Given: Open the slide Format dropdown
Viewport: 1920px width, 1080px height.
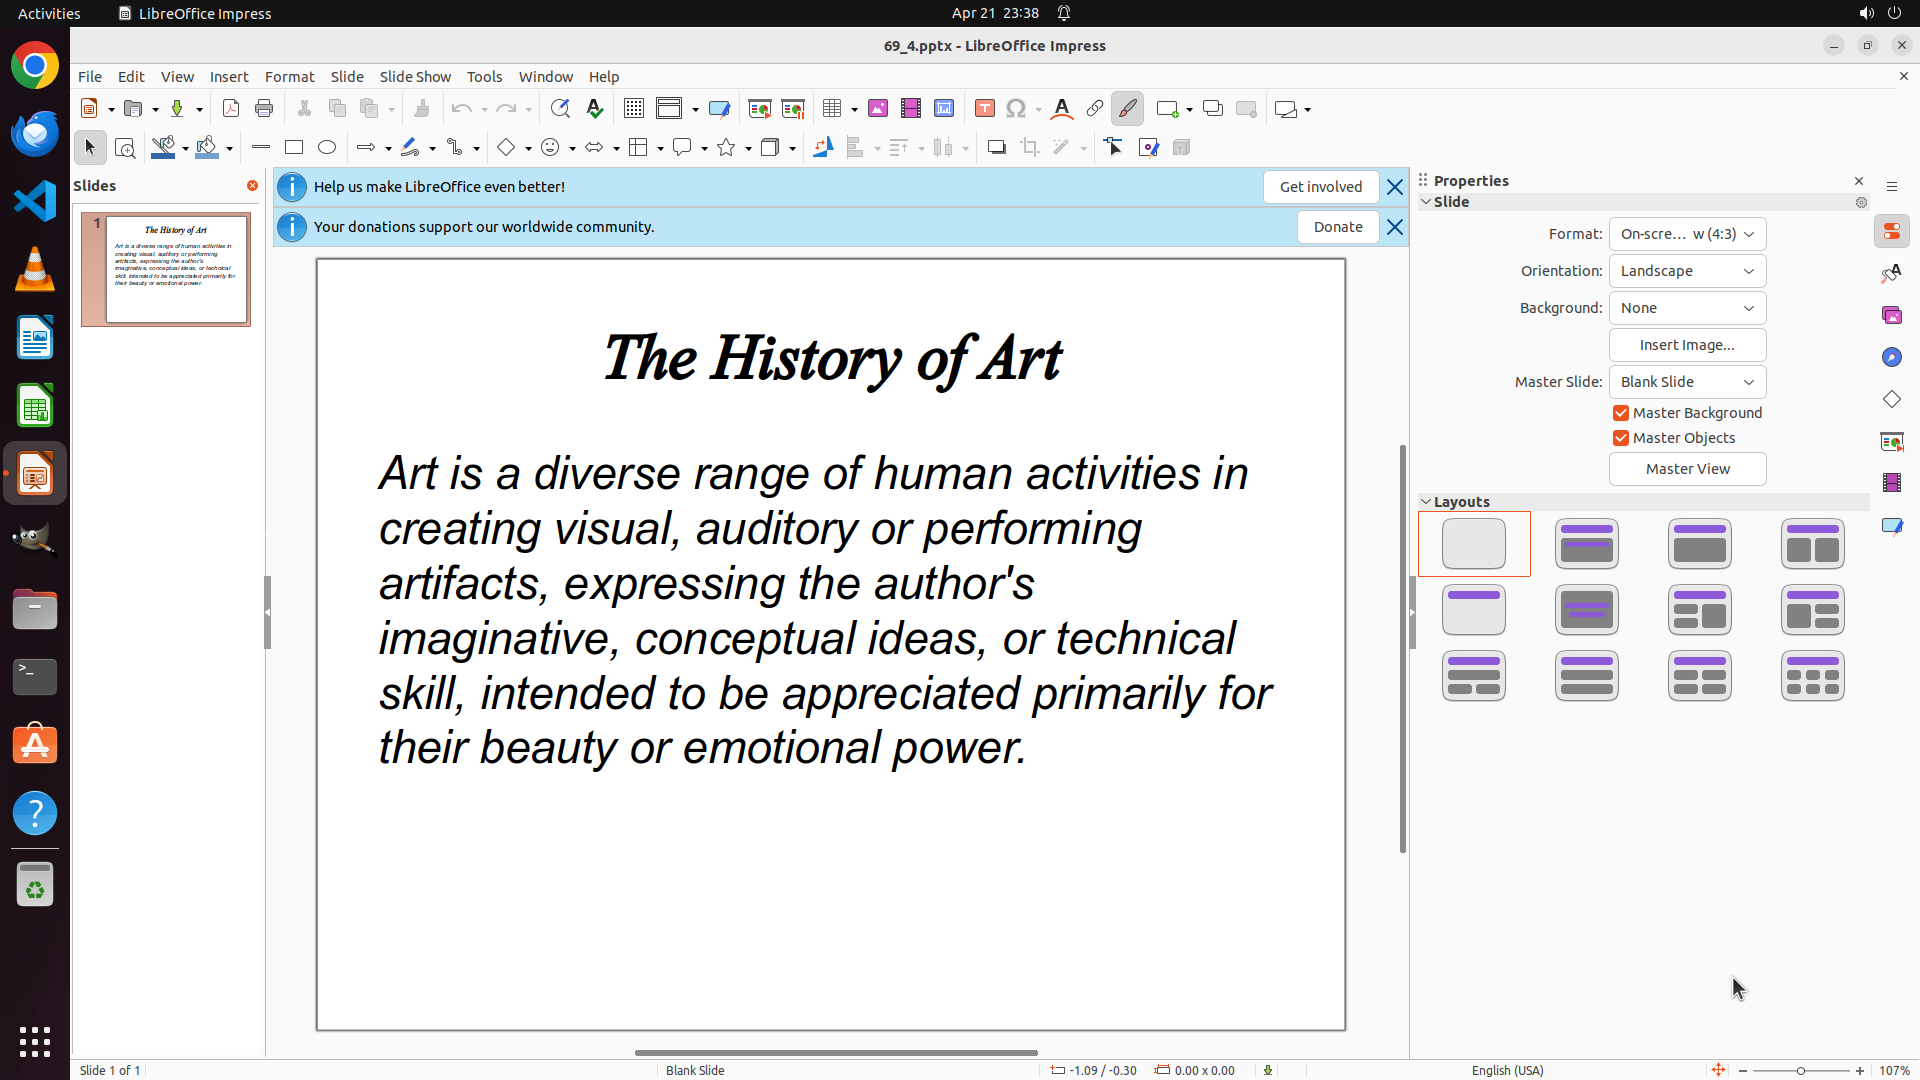Looking at the screenshot, I should point(1687,234).
